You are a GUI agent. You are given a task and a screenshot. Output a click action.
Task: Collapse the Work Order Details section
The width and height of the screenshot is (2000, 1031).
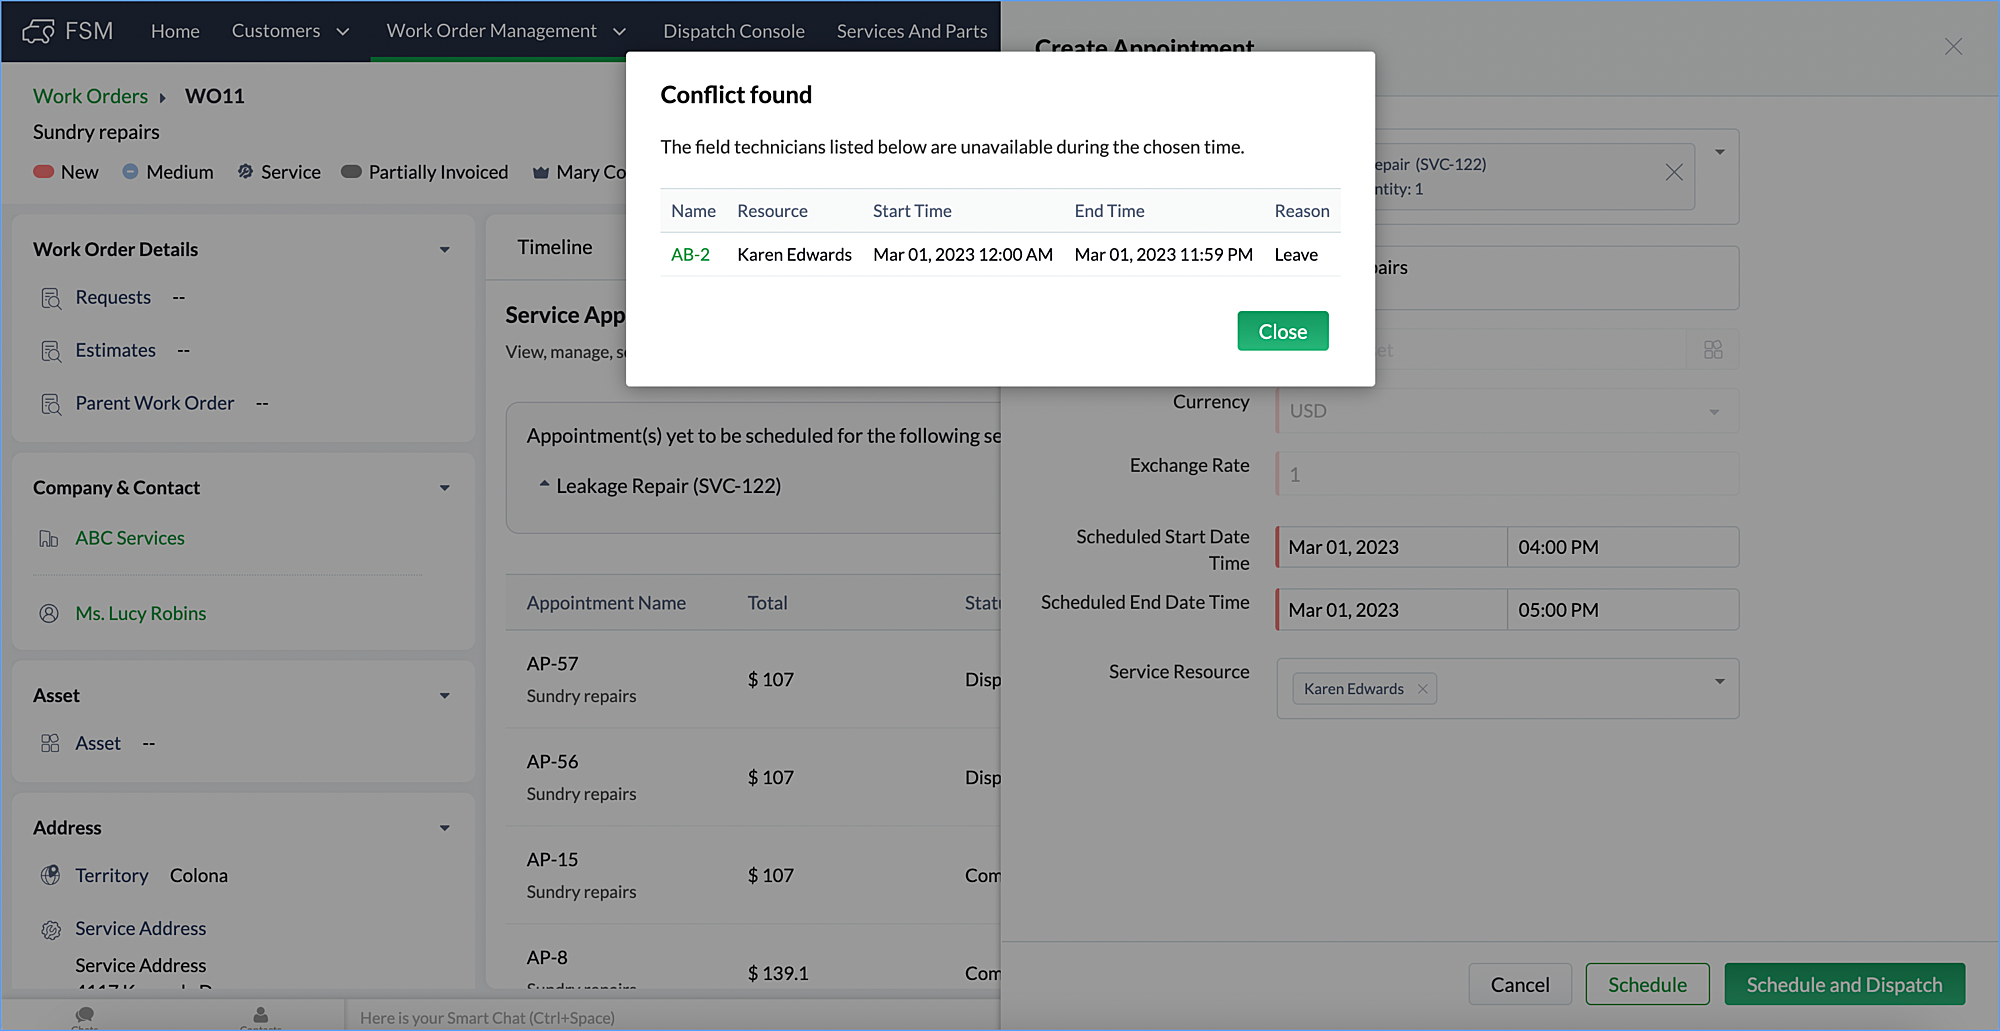coord(445,250)
